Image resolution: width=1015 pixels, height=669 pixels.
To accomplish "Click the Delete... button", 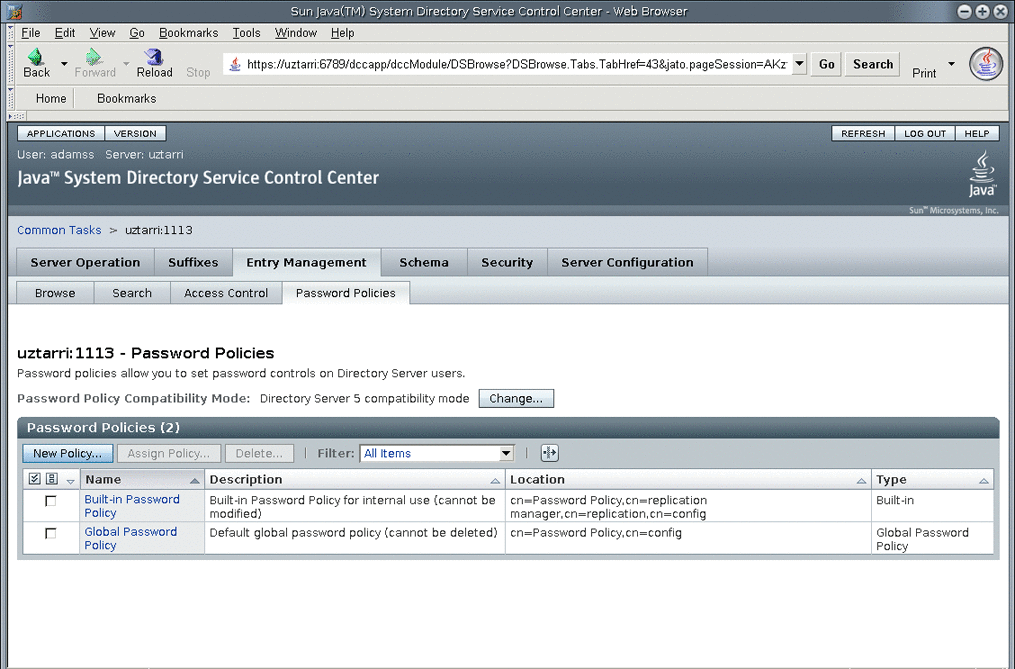I will [259, 453].
